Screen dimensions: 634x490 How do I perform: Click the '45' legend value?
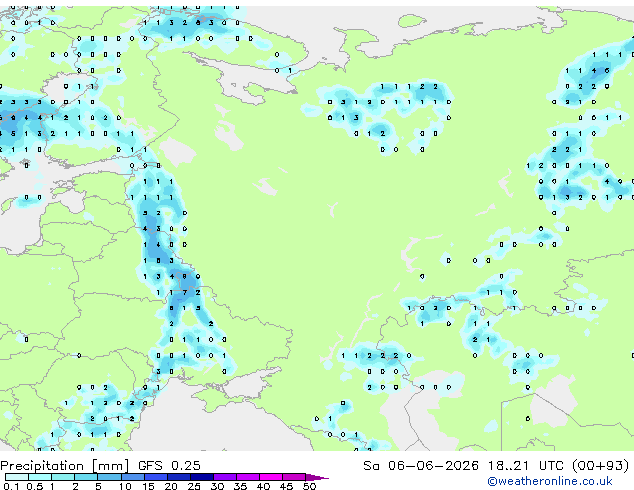pos(286,486)
